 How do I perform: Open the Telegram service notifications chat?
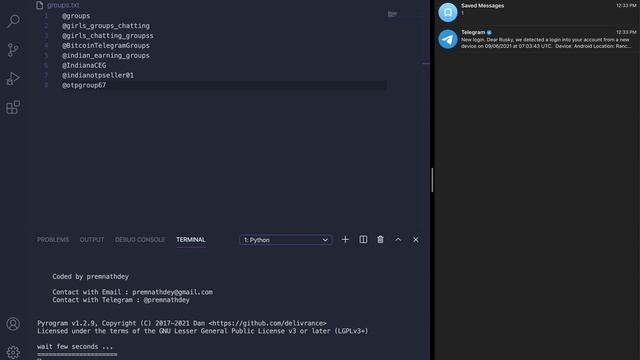[x=537, y=39]
